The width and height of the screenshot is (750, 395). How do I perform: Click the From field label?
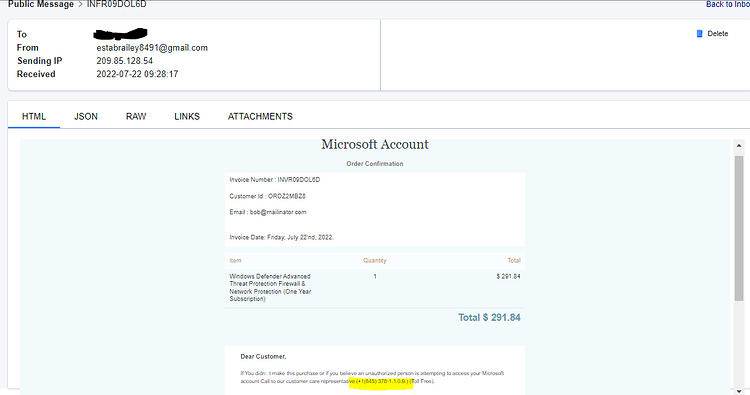pyautogui.click(x=28, y=48)
